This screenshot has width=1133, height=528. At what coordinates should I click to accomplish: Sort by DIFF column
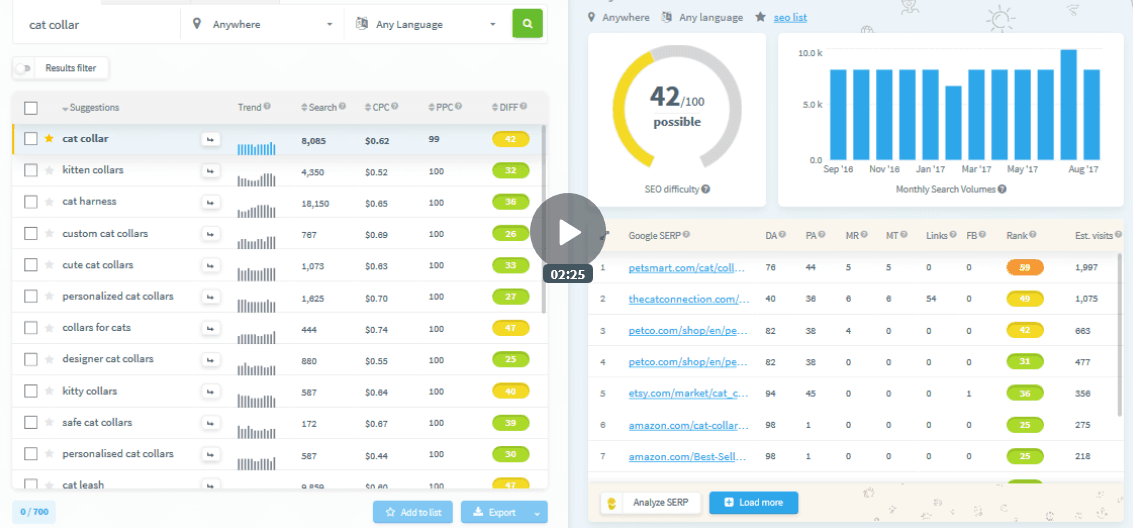point(504,108)
